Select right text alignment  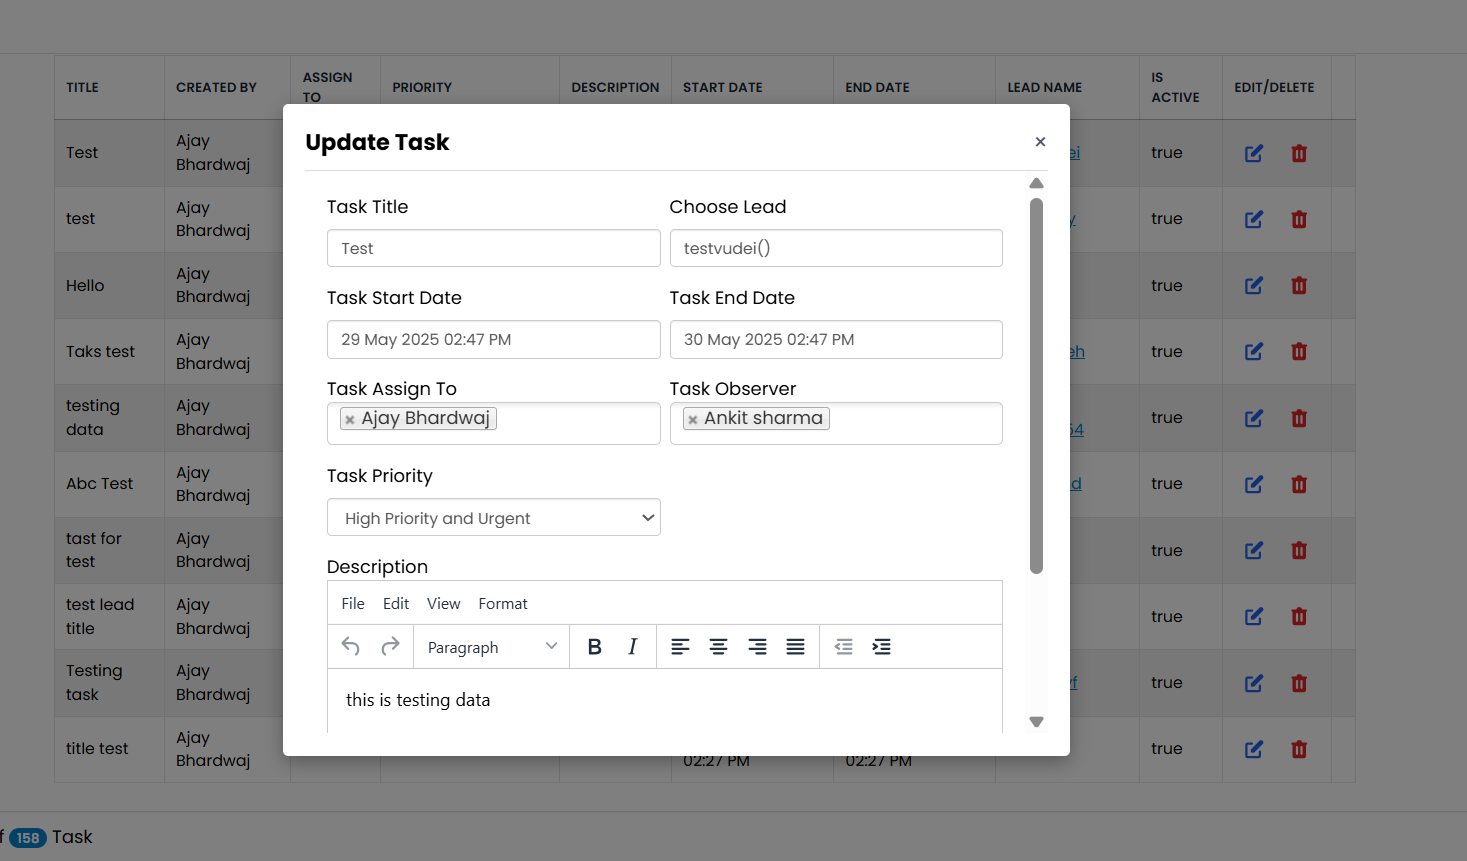[757, 646]
